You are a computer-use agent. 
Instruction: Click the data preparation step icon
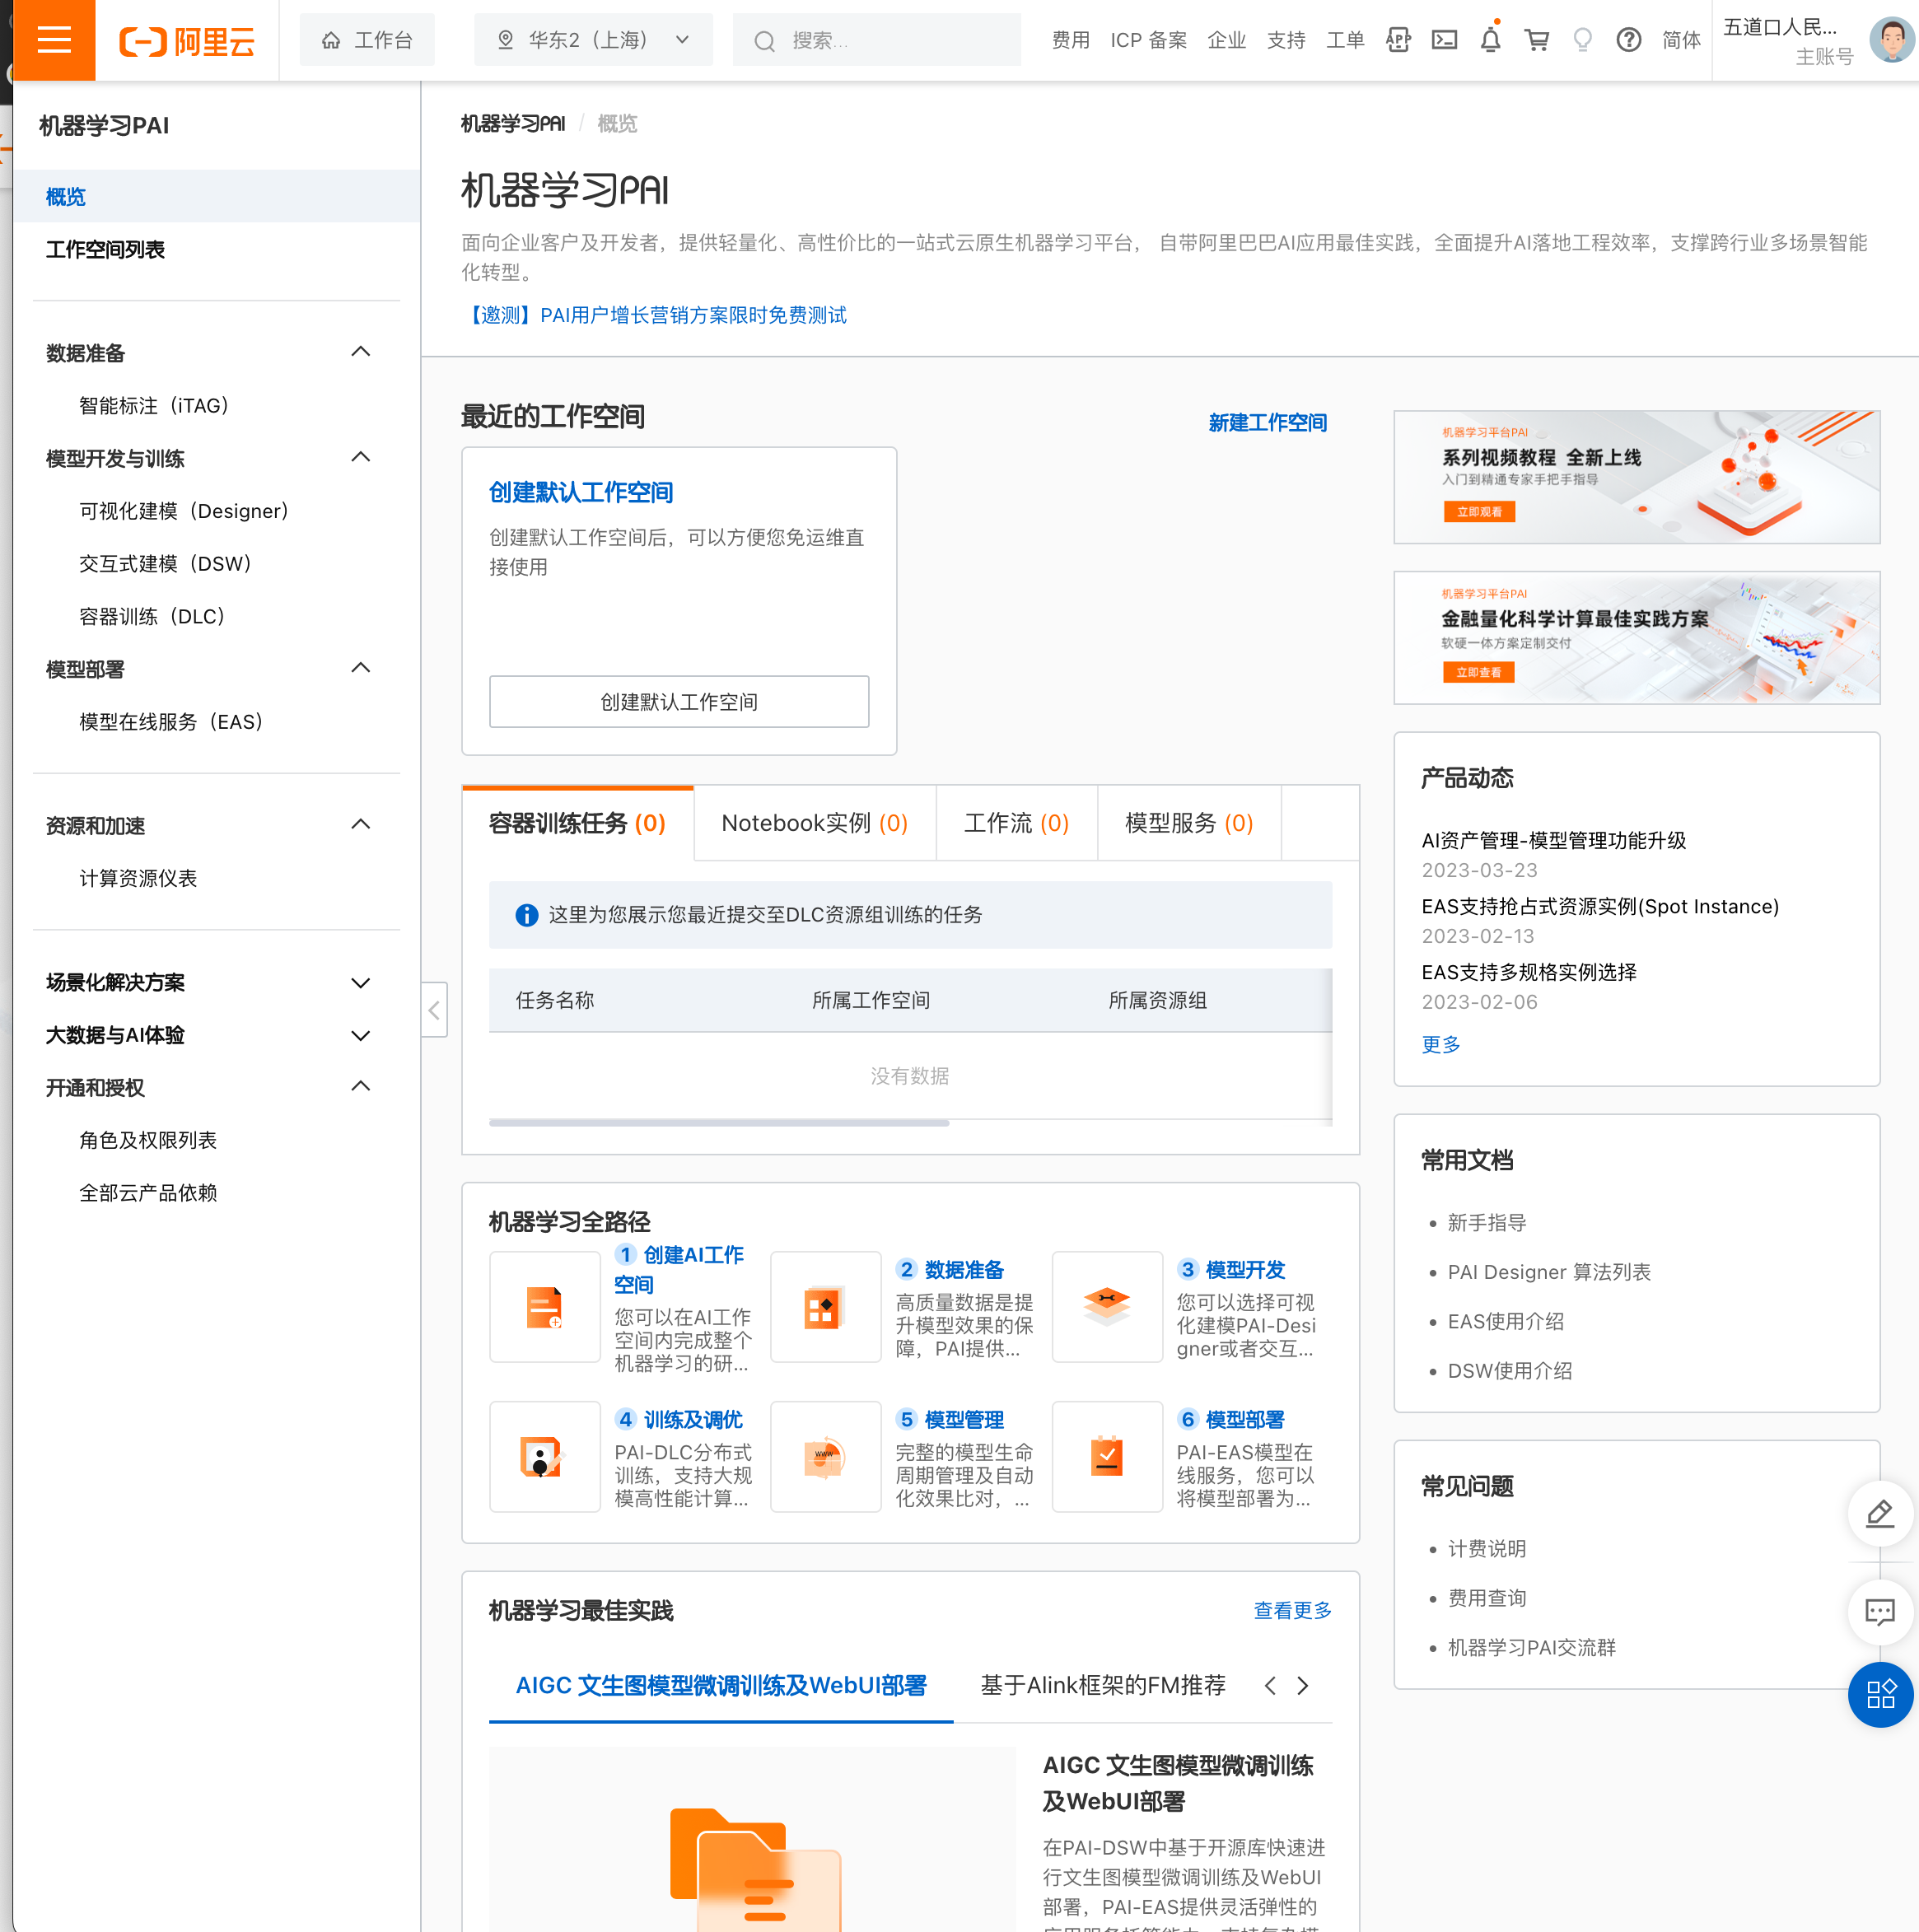825,1306
